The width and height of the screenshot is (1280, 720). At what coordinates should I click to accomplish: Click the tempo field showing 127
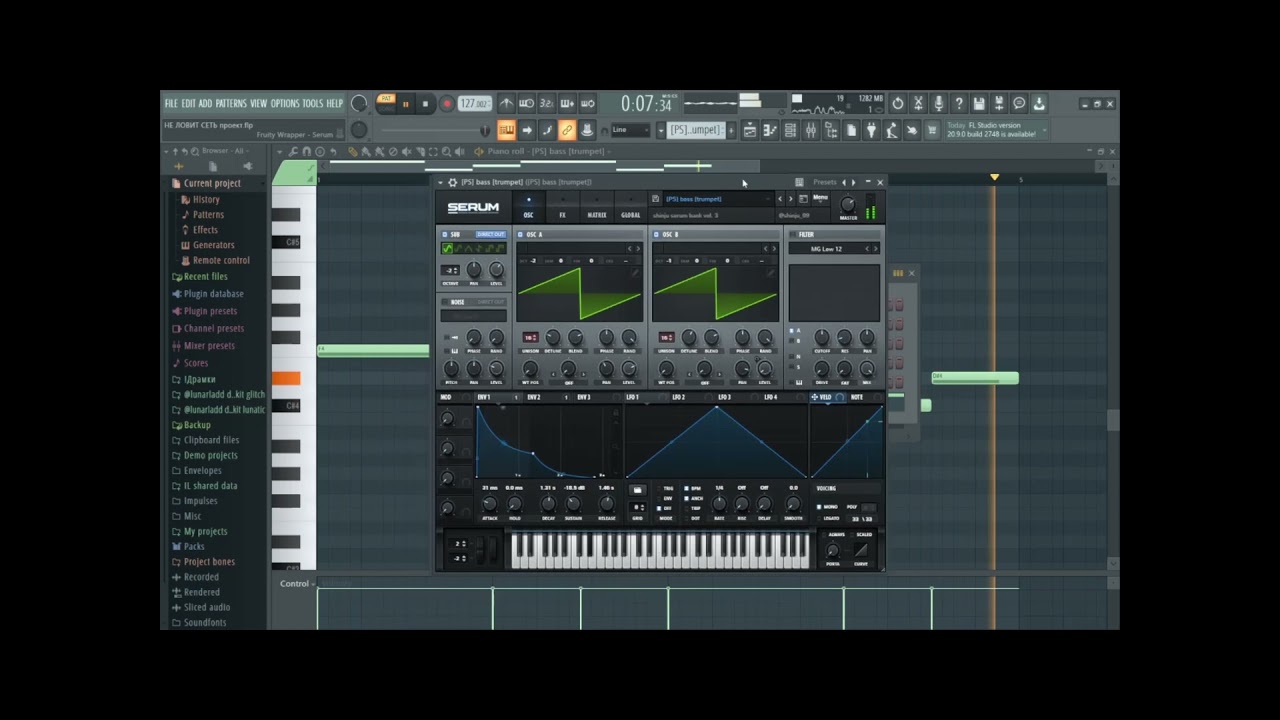pos(474,104)
